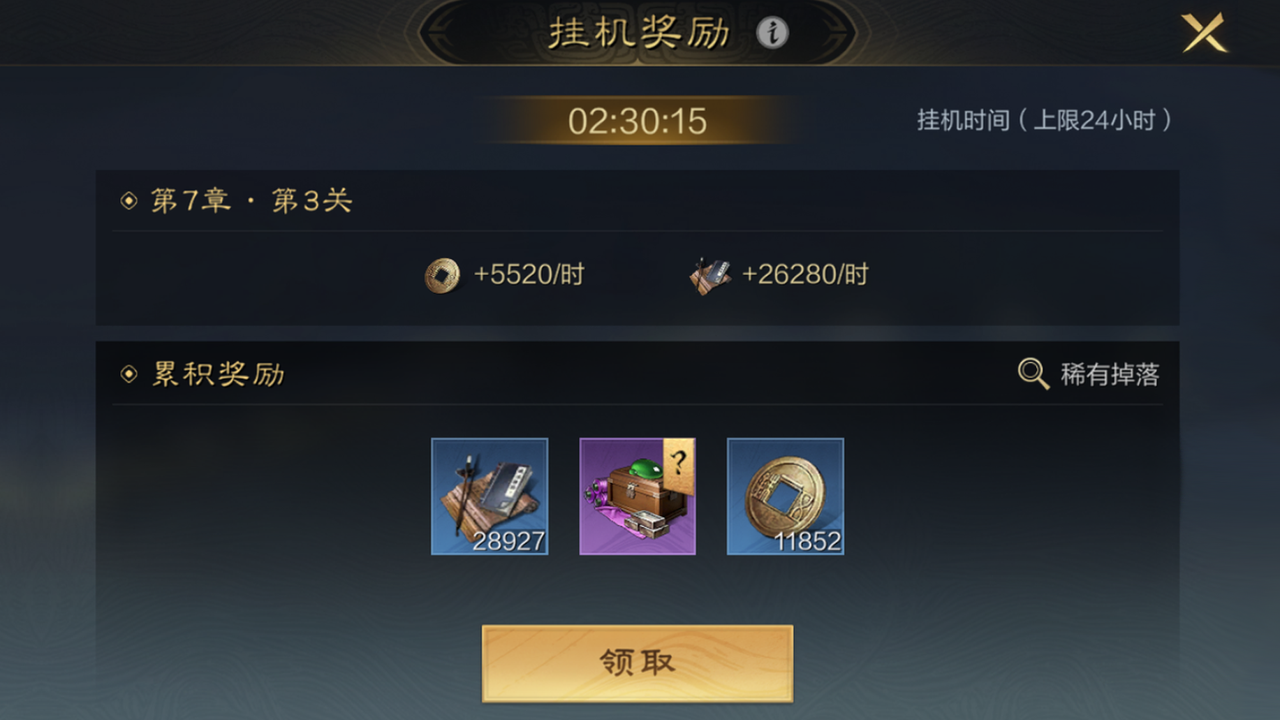Image resolution: width=1280 pixels, height=720 pixels.
Task: Tap the diamond bullet next to 累积奖励
Action: coord(129,375)
